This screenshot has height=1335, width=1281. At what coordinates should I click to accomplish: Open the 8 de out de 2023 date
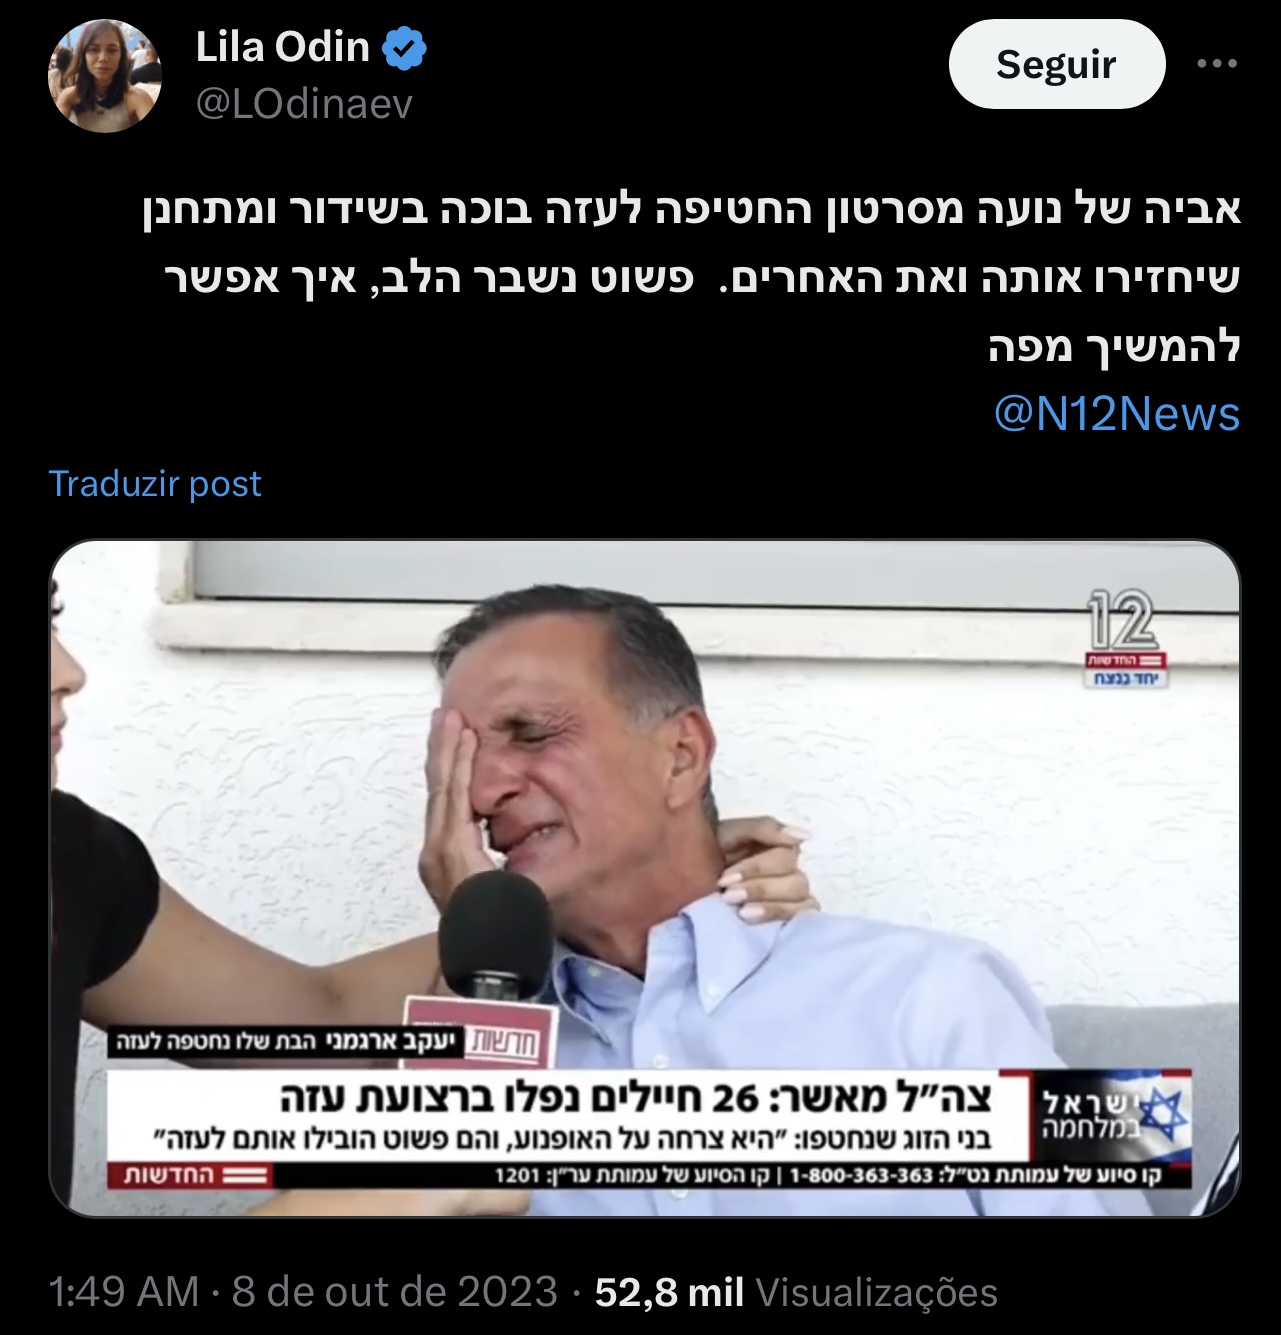click(395, 1292)
